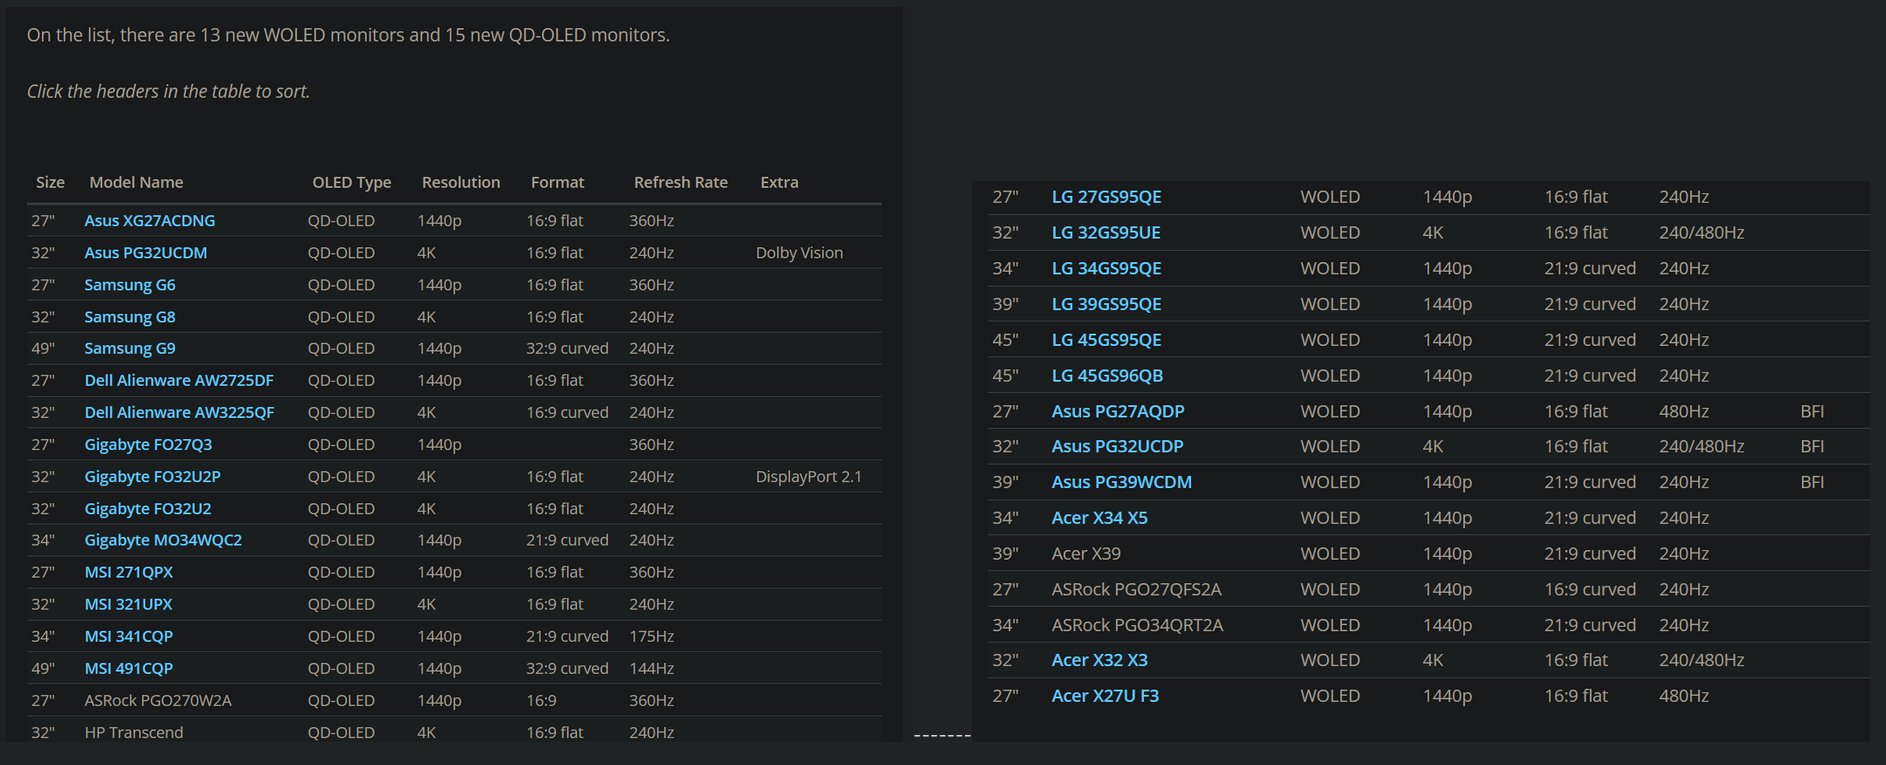
Task: Select 16:9 curved in ASRock PGO27QFS2A row
Action: pos(1590,589)
